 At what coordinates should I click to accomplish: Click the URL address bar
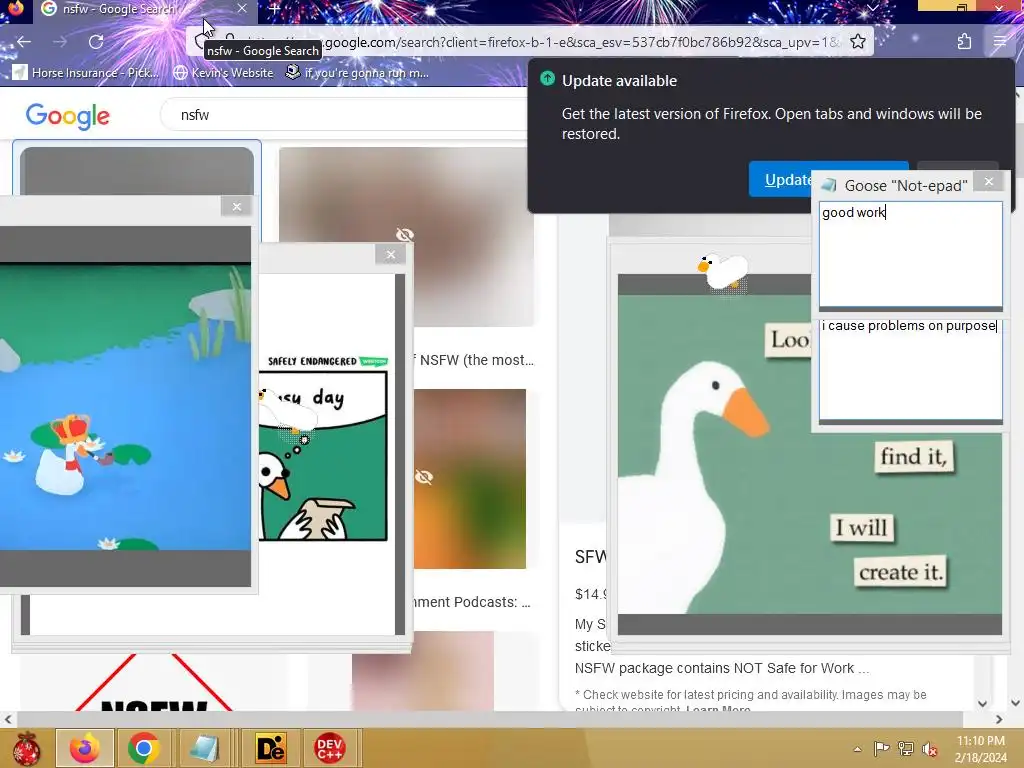pos(529,42)
